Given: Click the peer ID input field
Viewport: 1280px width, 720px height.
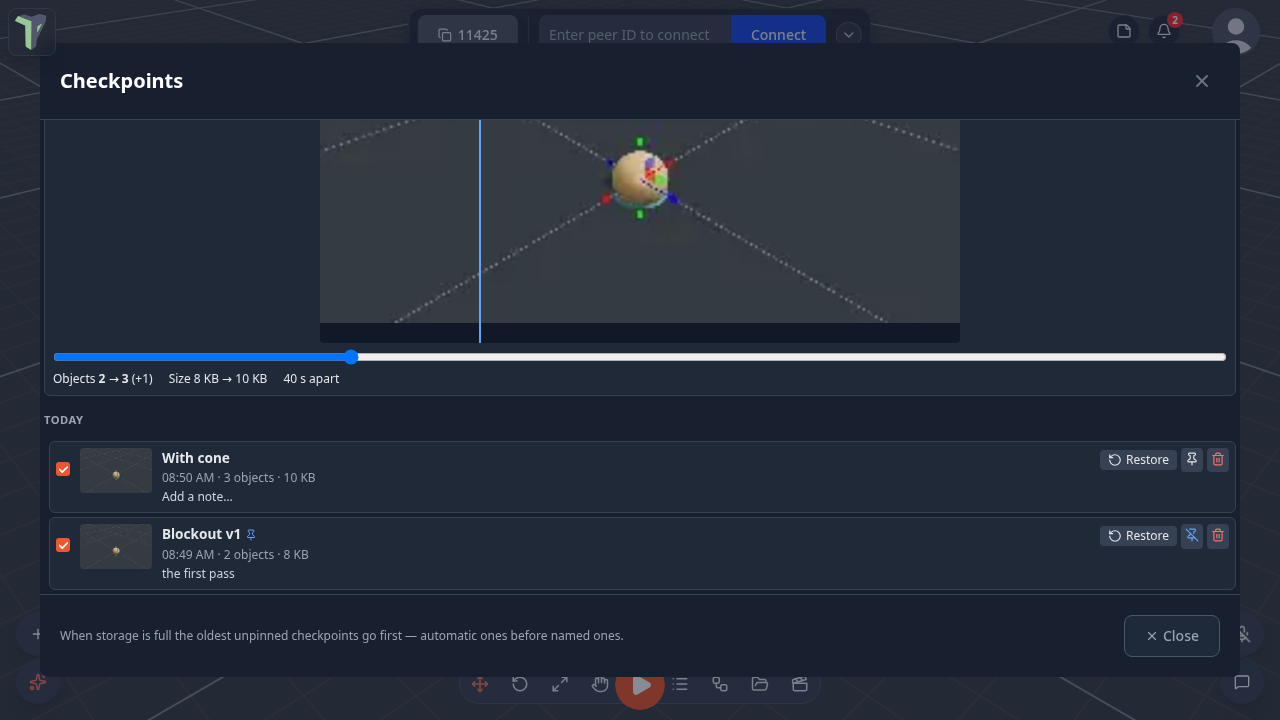Looking at the screenshot, I should [x=635, y=35].
